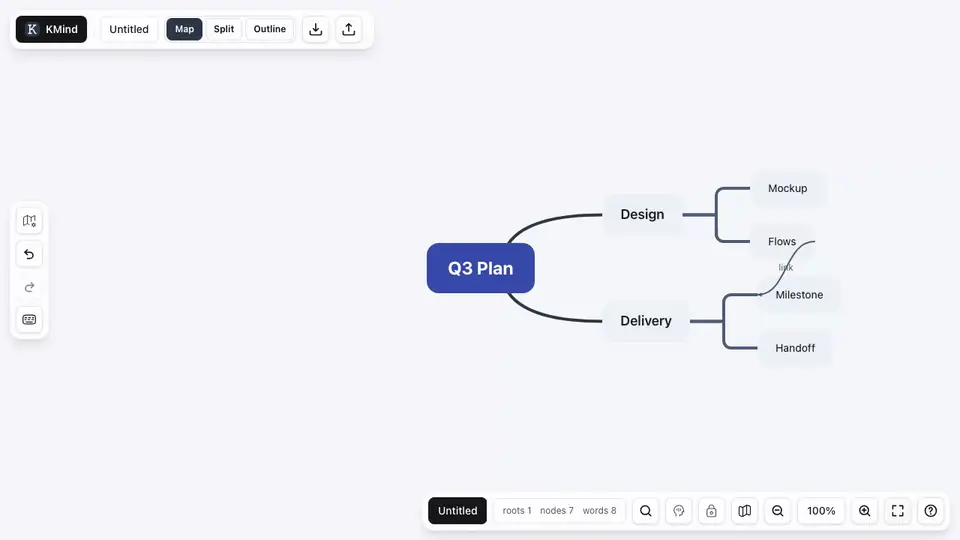Open the theme palette icon in bottom bar

(x=678, y=511)
